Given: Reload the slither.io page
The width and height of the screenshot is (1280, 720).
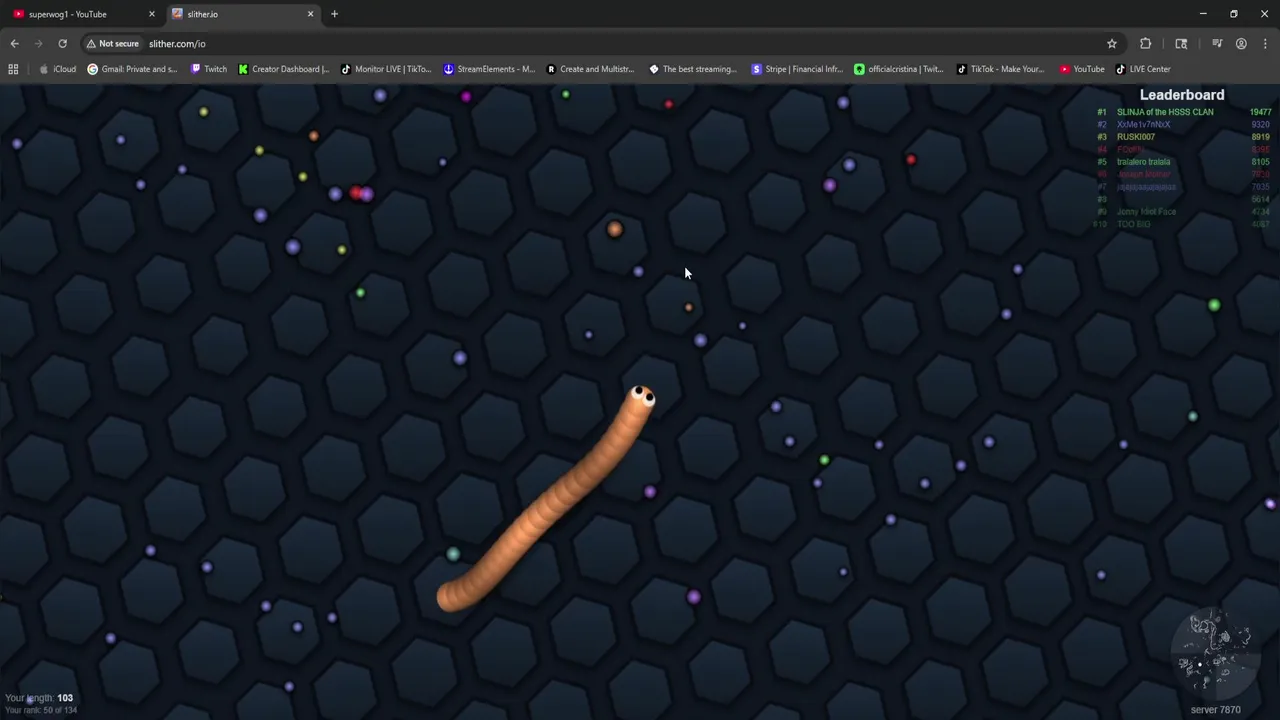Looking at the screenshot, I should coord(62,44).
